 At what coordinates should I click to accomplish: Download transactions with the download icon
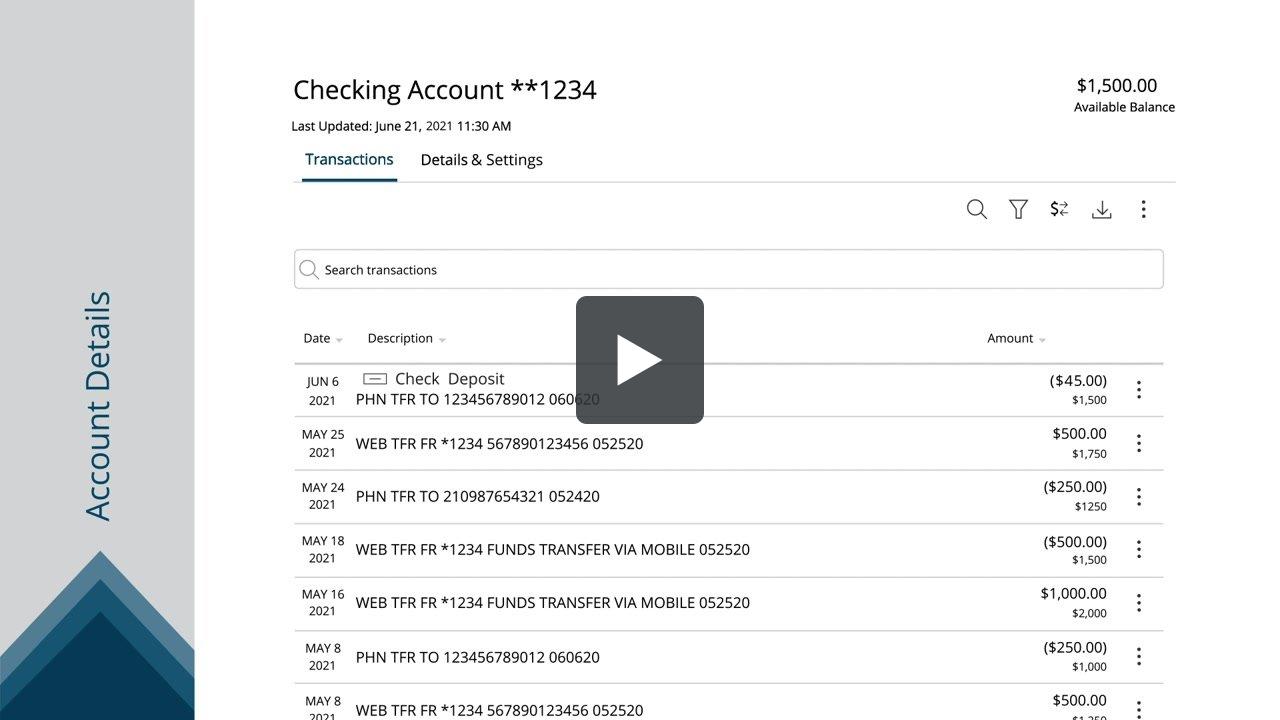pyautogui.click(x=1101, y=209)
